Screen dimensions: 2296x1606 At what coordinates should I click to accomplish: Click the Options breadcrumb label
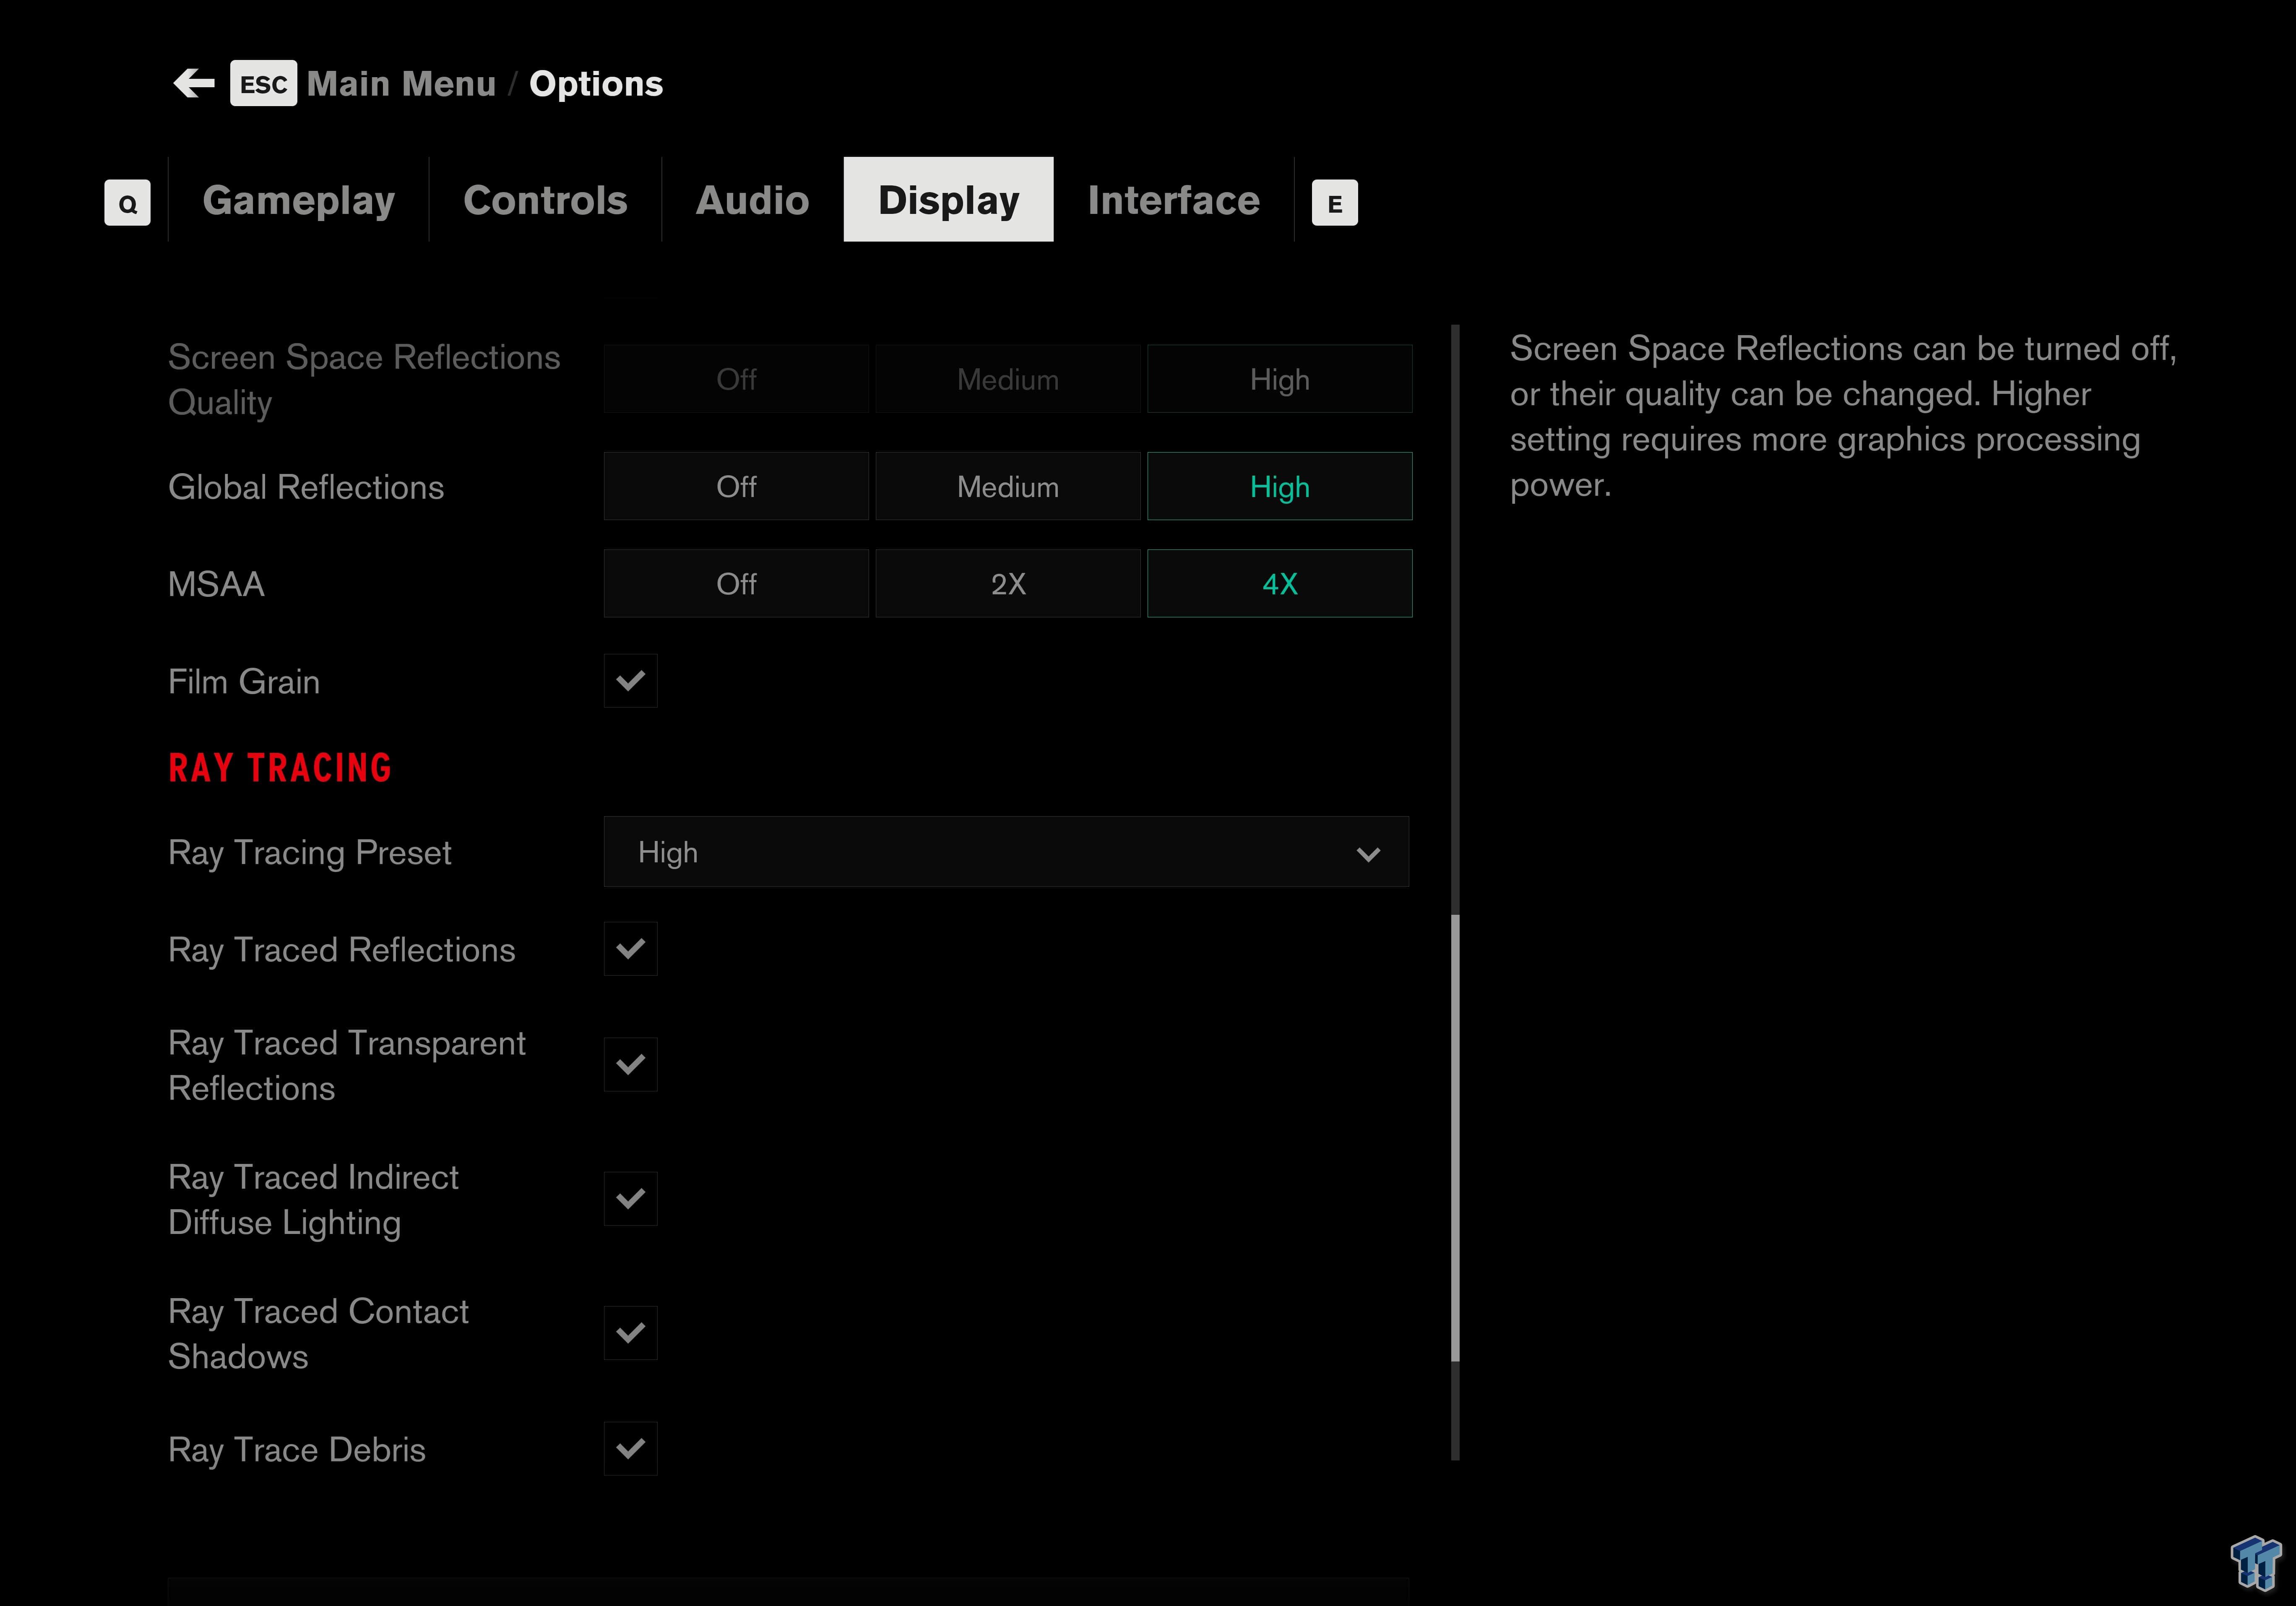pos(596,84)
